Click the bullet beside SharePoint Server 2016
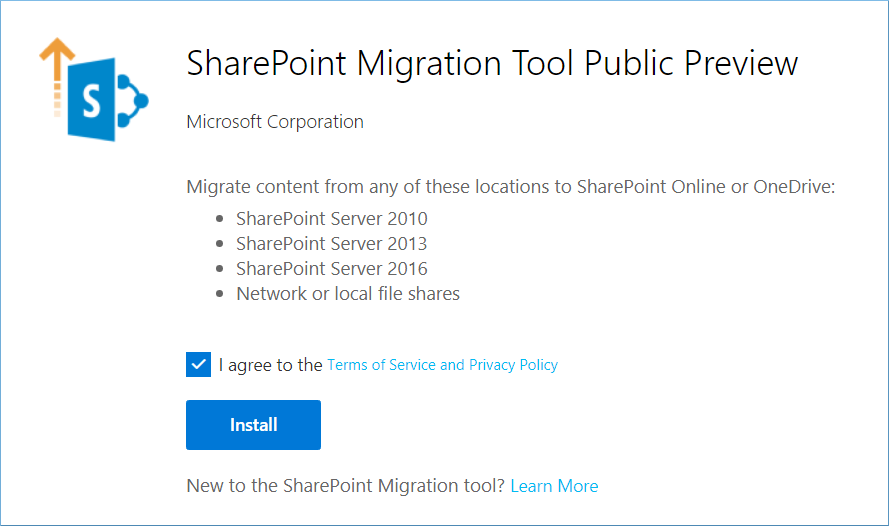Screen dimensions: 889x526 pyautogui.click(x=220, y=269)
